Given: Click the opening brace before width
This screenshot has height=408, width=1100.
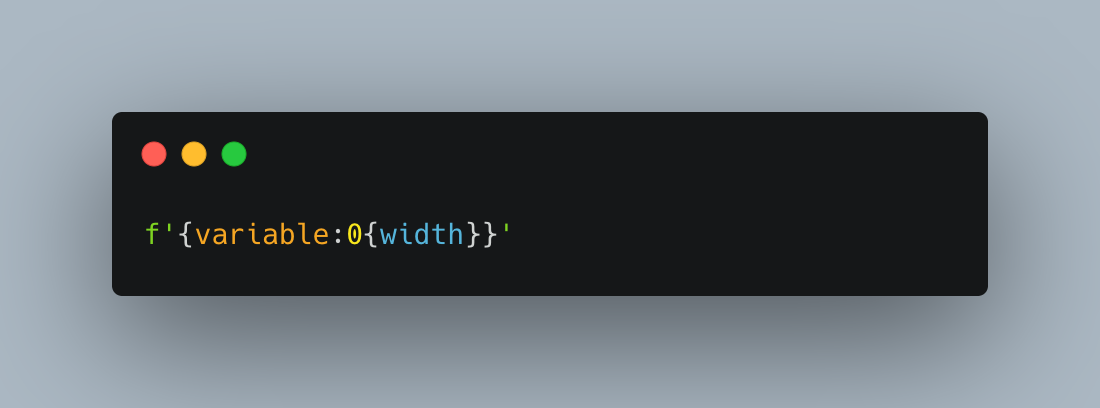Looking at the screenshot, I should coord(371,234).
